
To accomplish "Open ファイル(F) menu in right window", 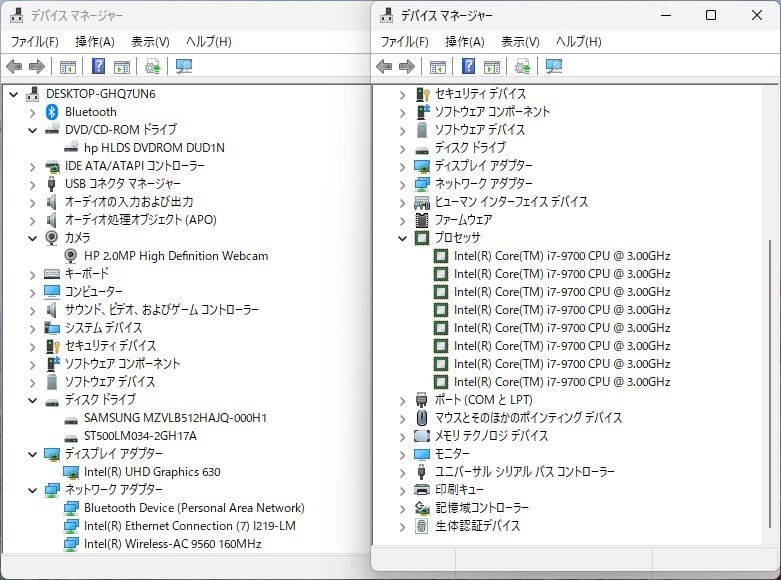I will coord(404,41).
